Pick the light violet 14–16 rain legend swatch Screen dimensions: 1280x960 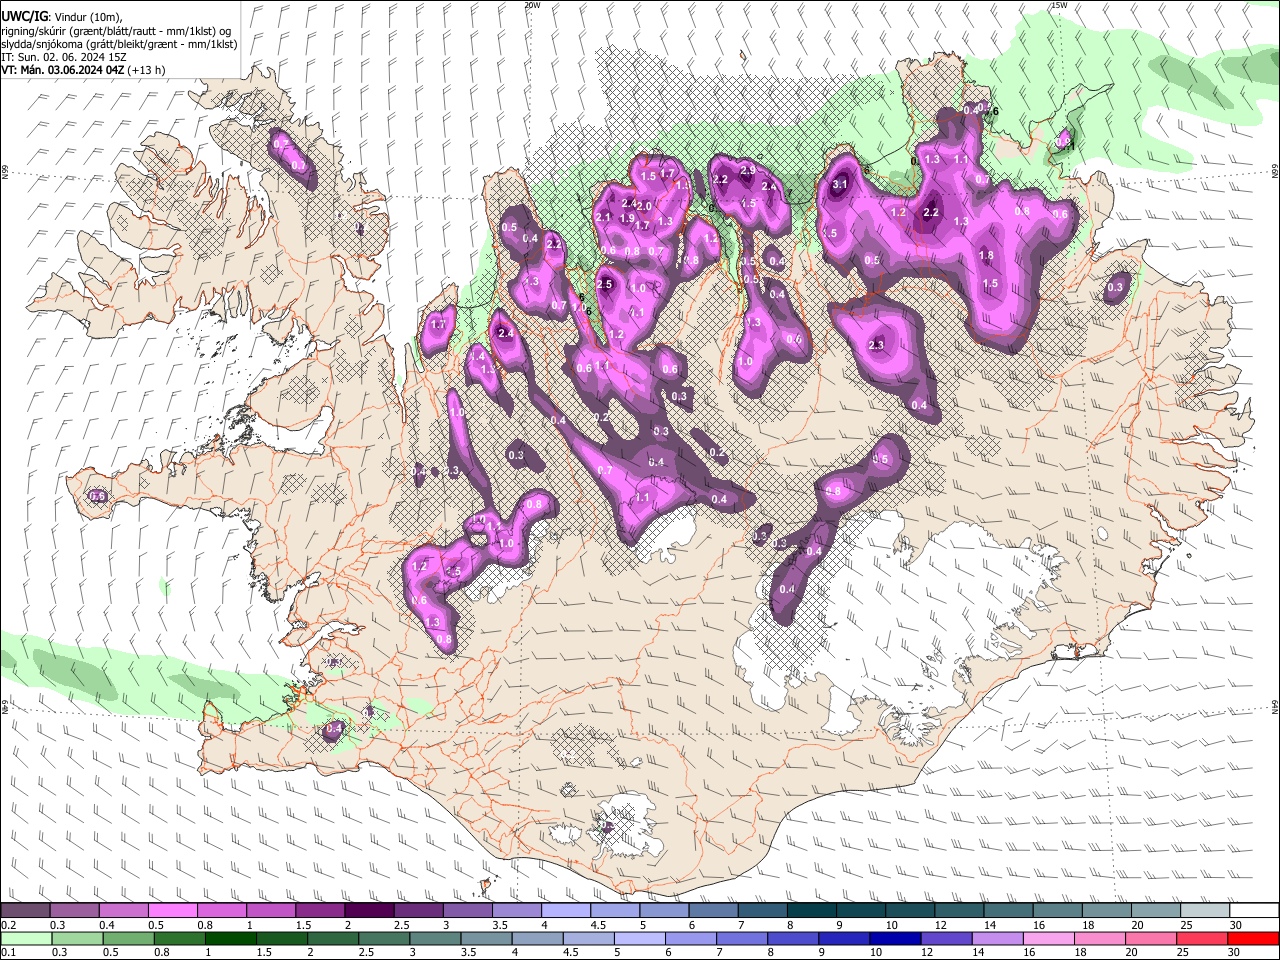click(996, 939)
